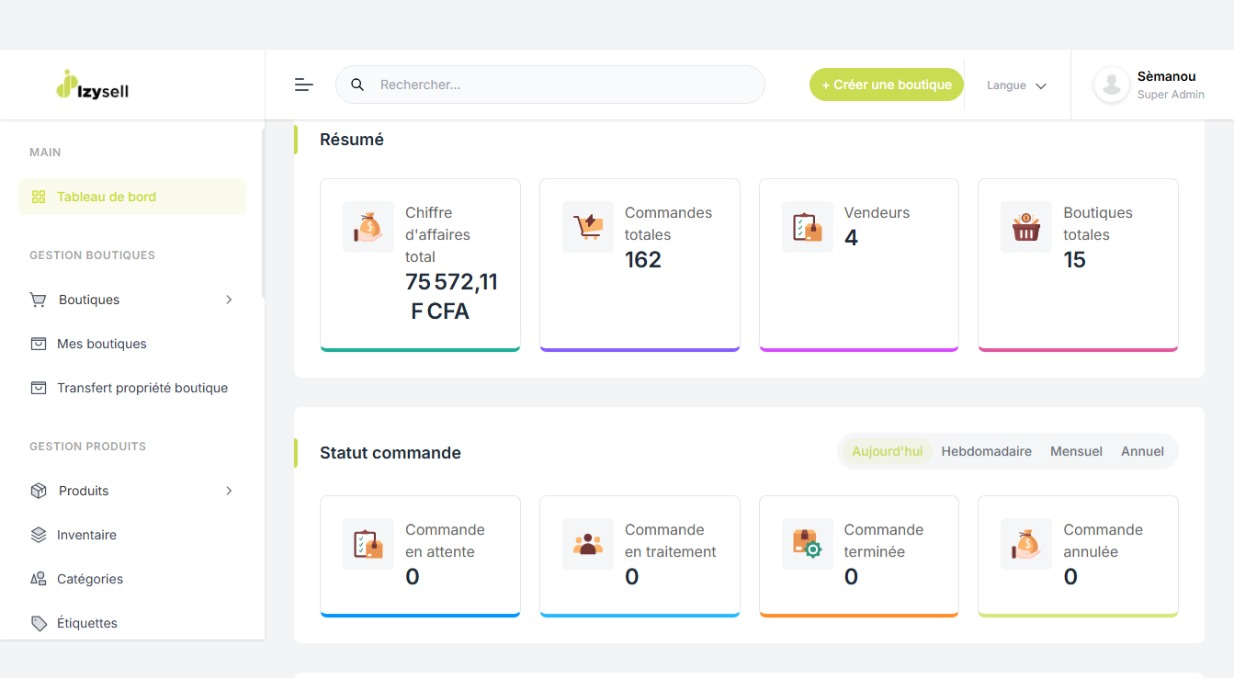Select the Hebdomadaire order status tab
Image resolution: width=1234 pixels, height=678 pixels.
988,451
